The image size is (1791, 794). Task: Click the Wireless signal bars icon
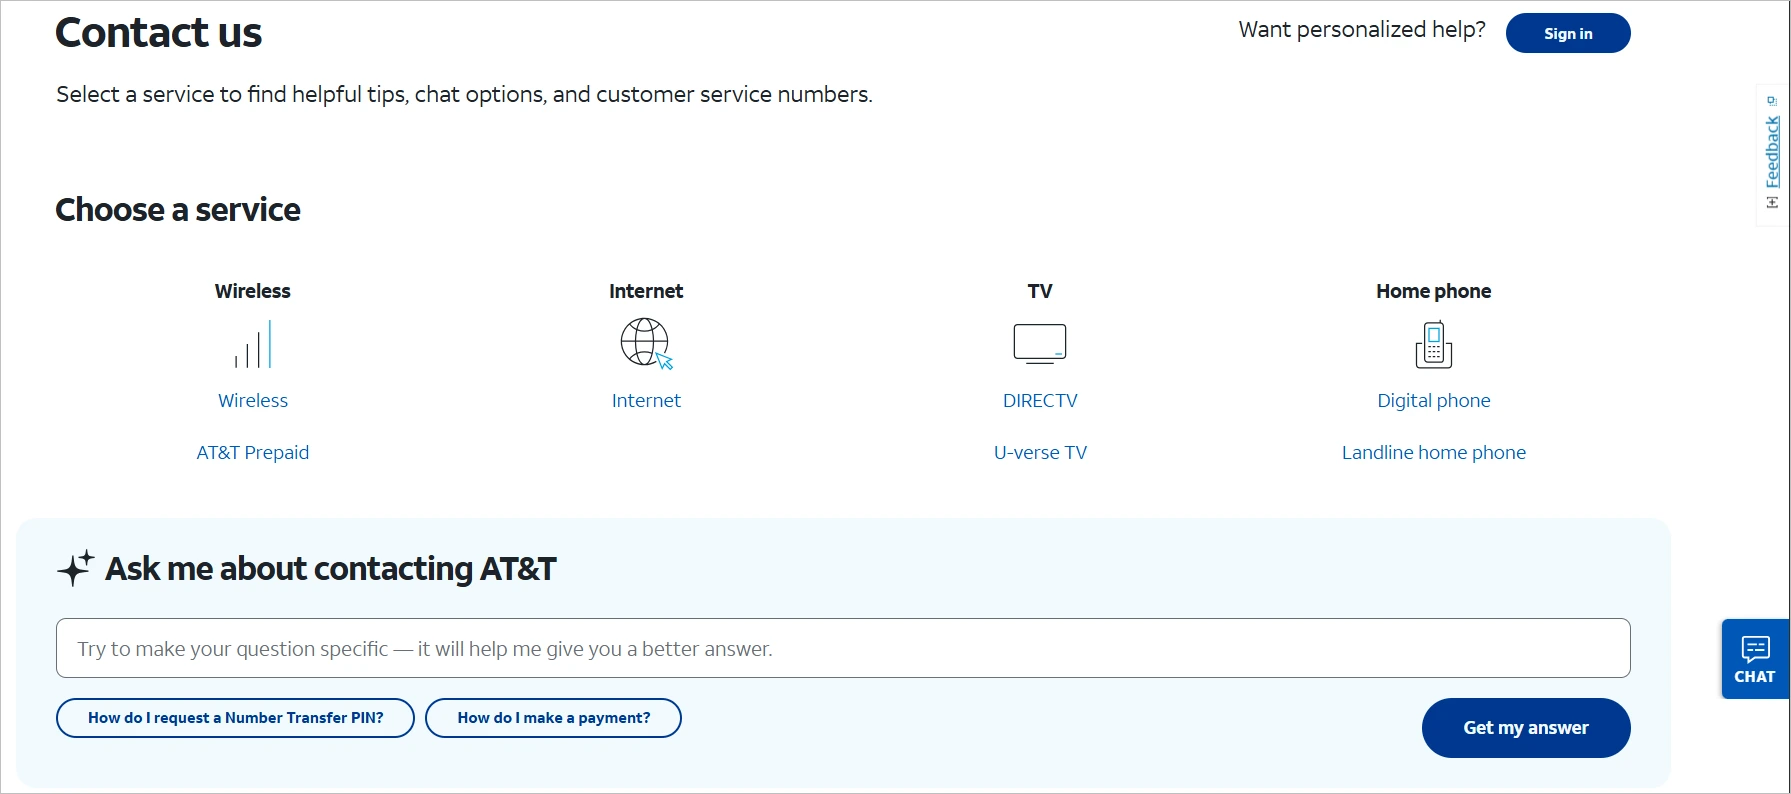tap(253, 344)
